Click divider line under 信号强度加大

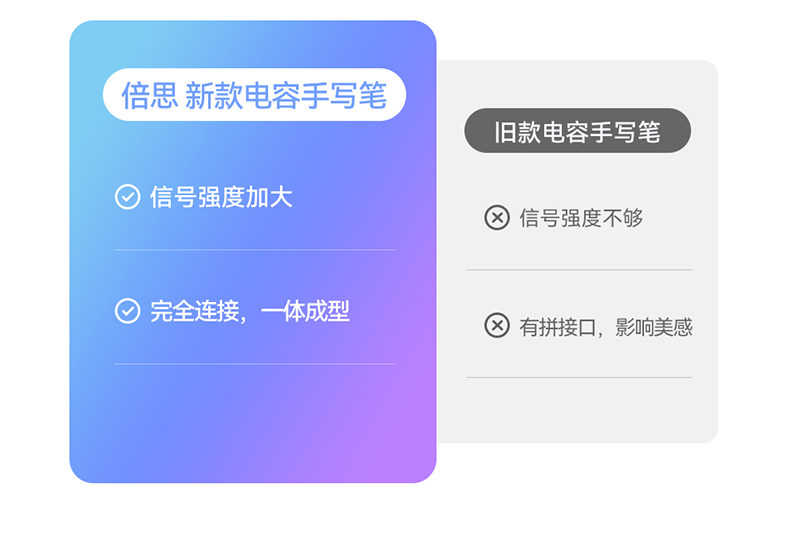tap(254, 250)
